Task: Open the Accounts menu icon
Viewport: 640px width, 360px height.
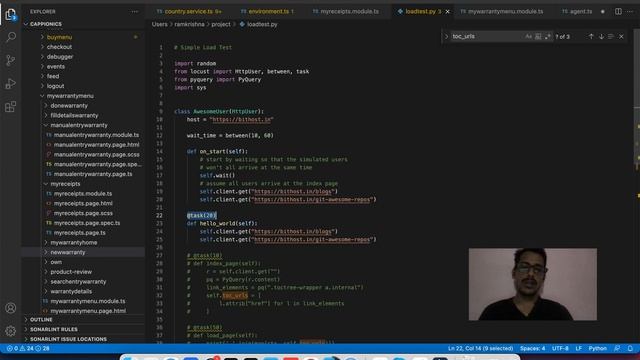Action: (11, 308)
